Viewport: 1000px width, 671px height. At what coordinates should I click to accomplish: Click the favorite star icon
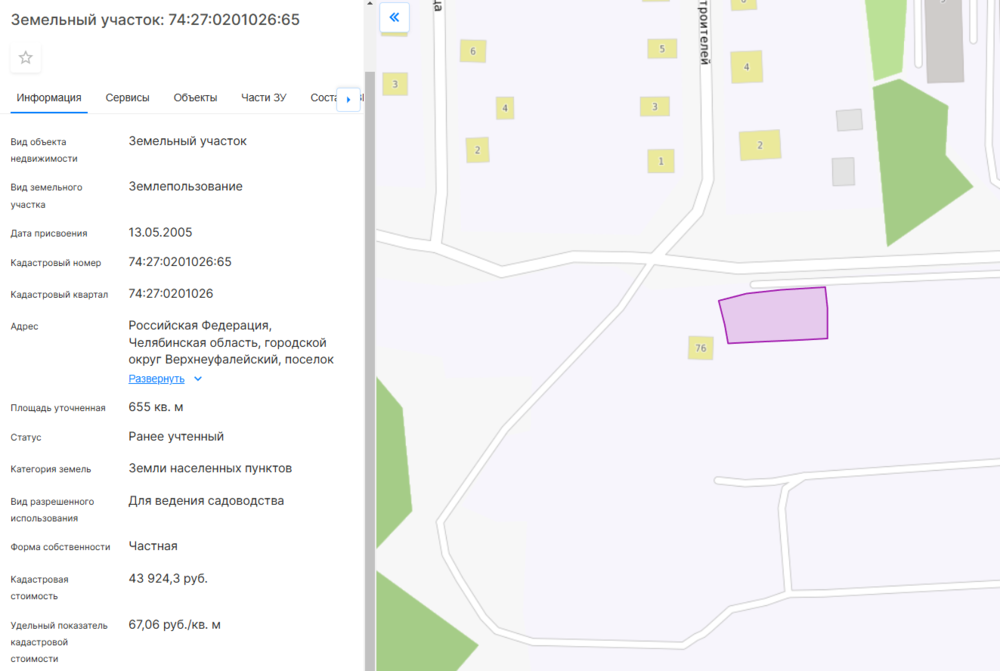[26, 58]
